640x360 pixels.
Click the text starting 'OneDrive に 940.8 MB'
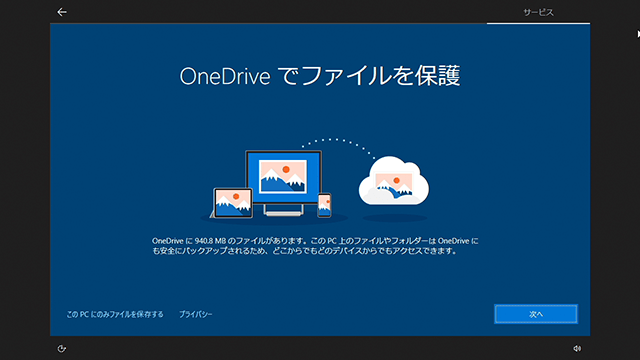click(x=315, y=246)
